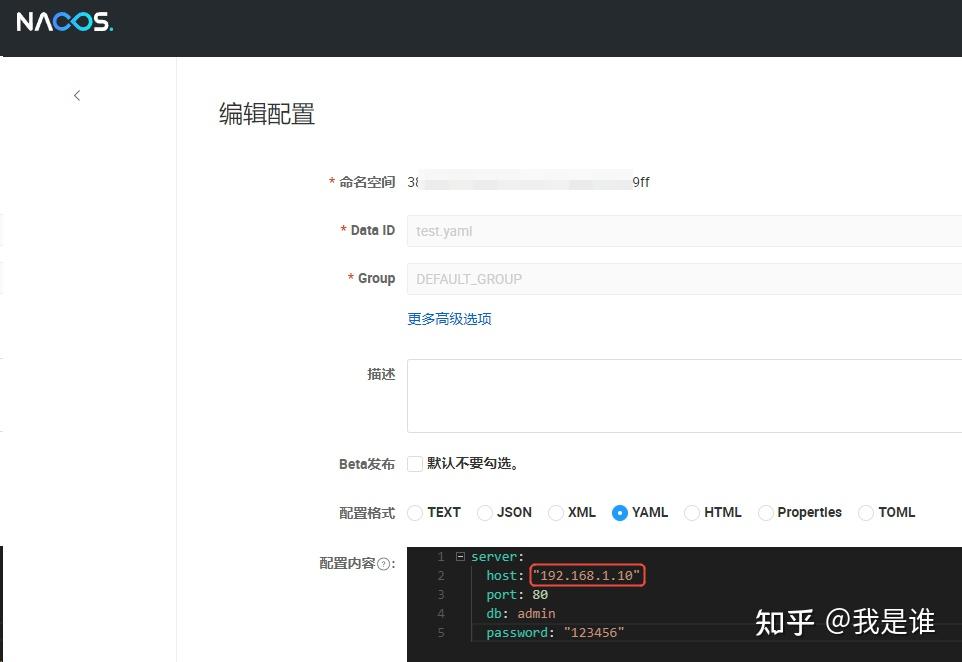Switch format to JSON

[484, 512]
